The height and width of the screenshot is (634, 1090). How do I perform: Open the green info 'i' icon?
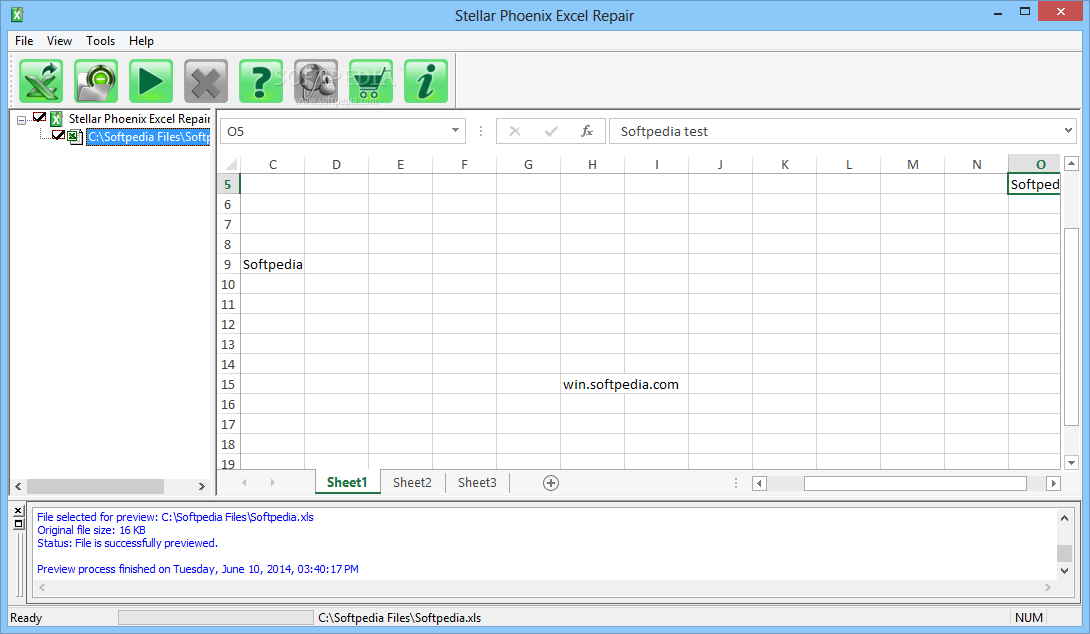[x=425, y=81]
